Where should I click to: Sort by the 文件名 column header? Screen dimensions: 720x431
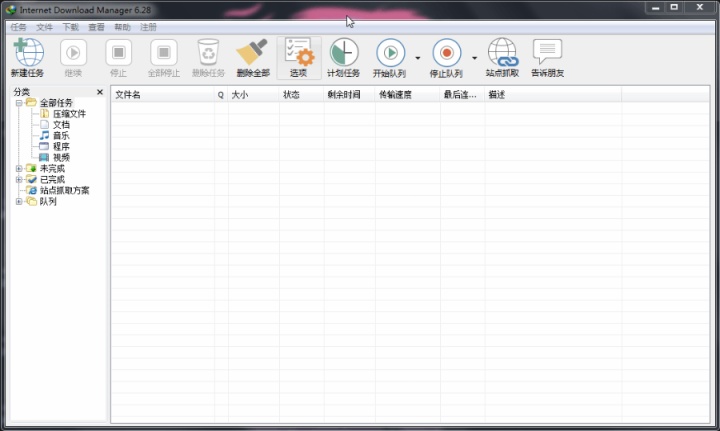[x=163, y=95]
